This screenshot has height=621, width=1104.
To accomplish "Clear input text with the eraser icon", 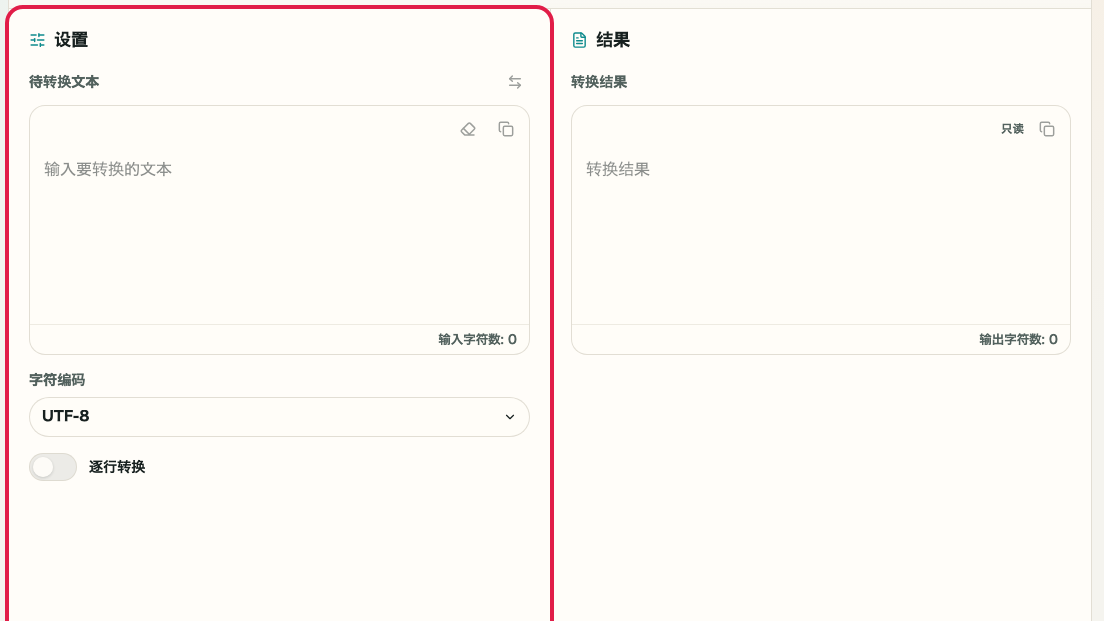I will point(468,130).
